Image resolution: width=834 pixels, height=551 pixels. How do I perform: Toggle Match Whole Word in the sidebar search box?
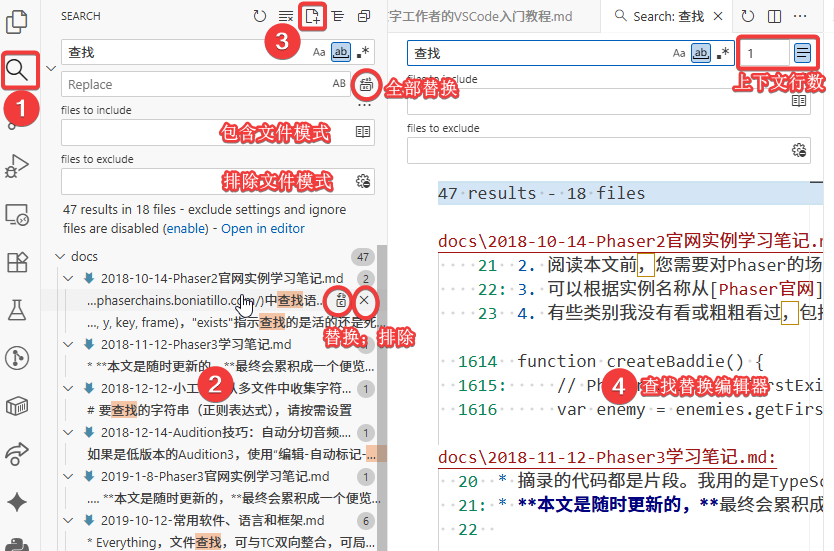[x=340, y=52]
